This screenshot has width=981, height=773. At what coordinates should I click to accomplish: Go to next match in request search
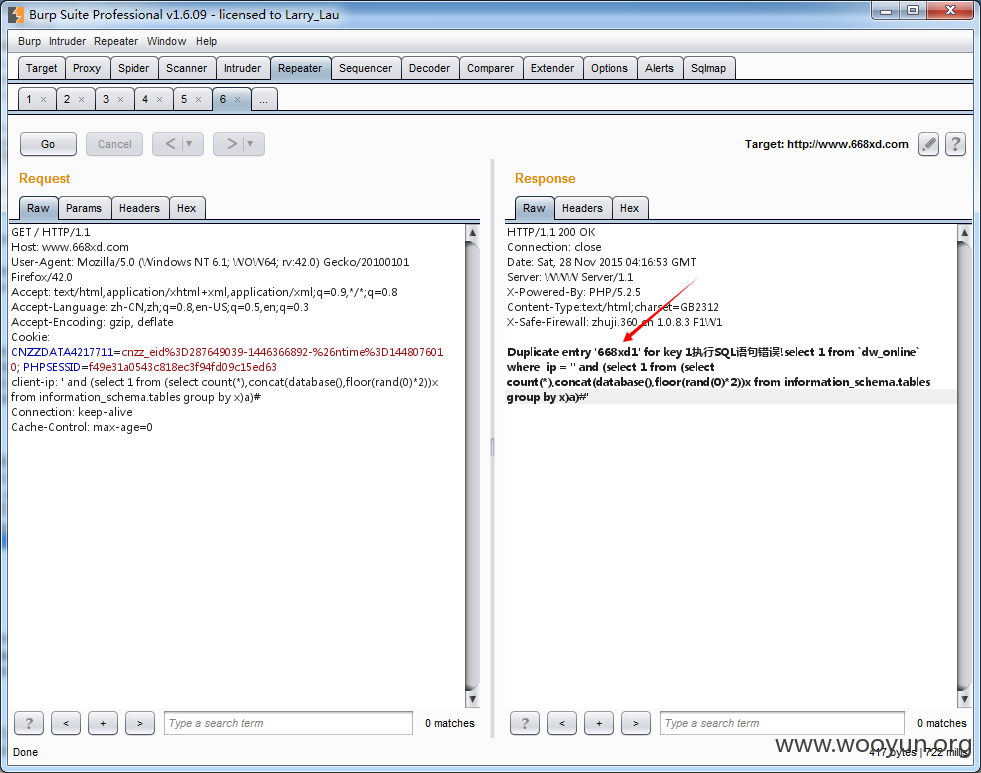point(140,723)
